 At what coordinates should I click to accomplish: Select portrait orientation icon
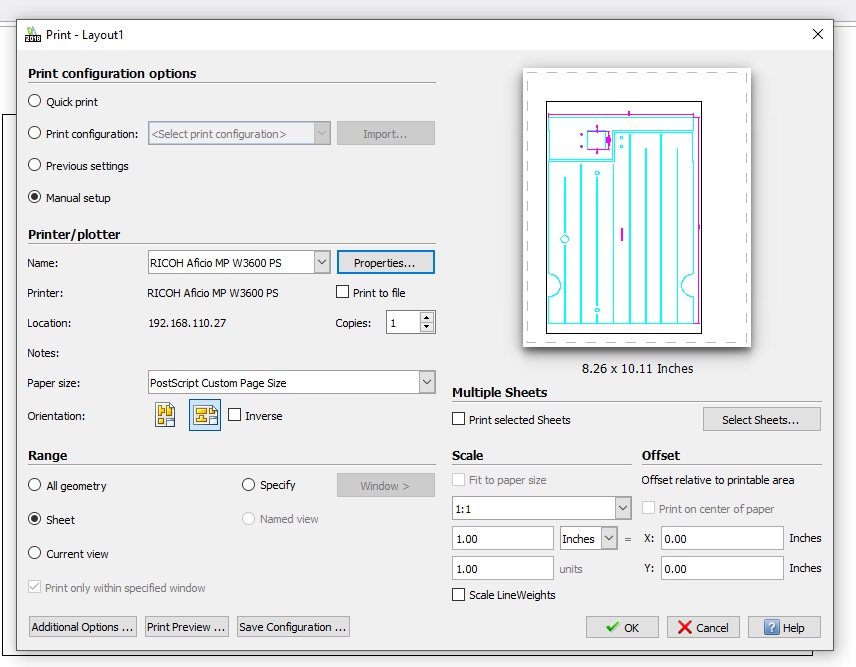(165, 415)
